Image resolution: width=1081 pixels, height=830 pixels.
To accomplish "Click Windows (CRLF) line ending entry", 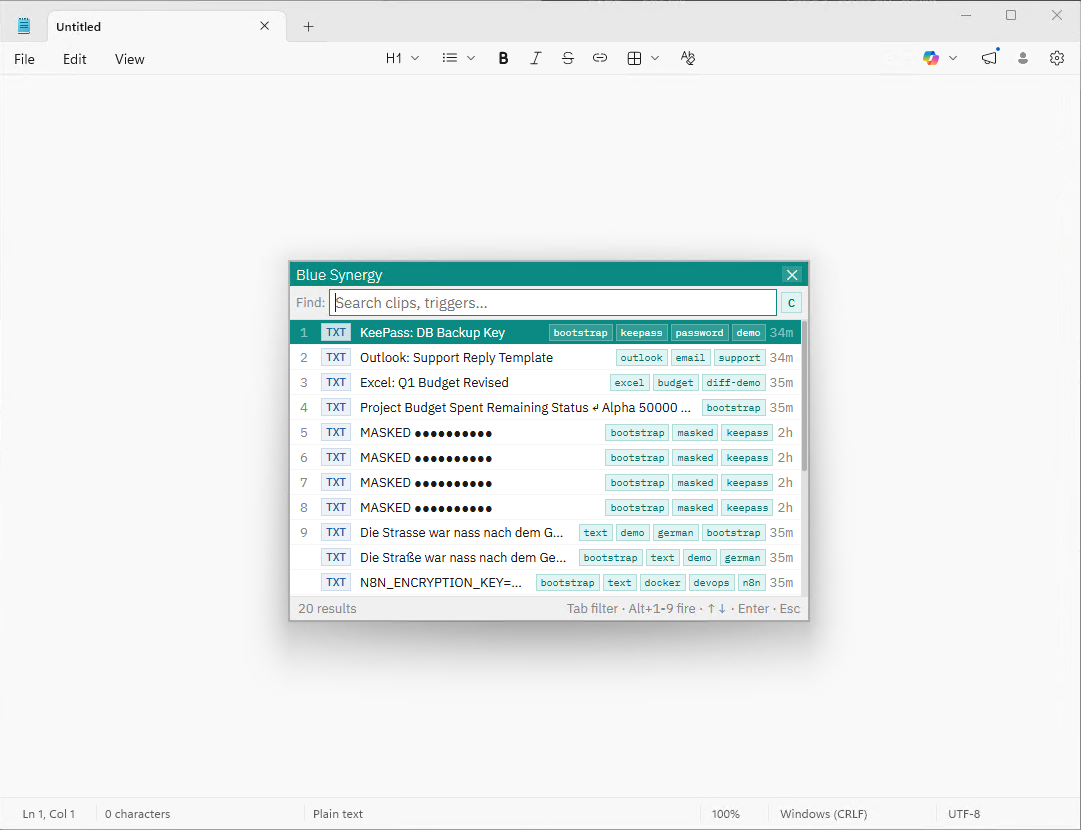I will click(x=824, y=814).
